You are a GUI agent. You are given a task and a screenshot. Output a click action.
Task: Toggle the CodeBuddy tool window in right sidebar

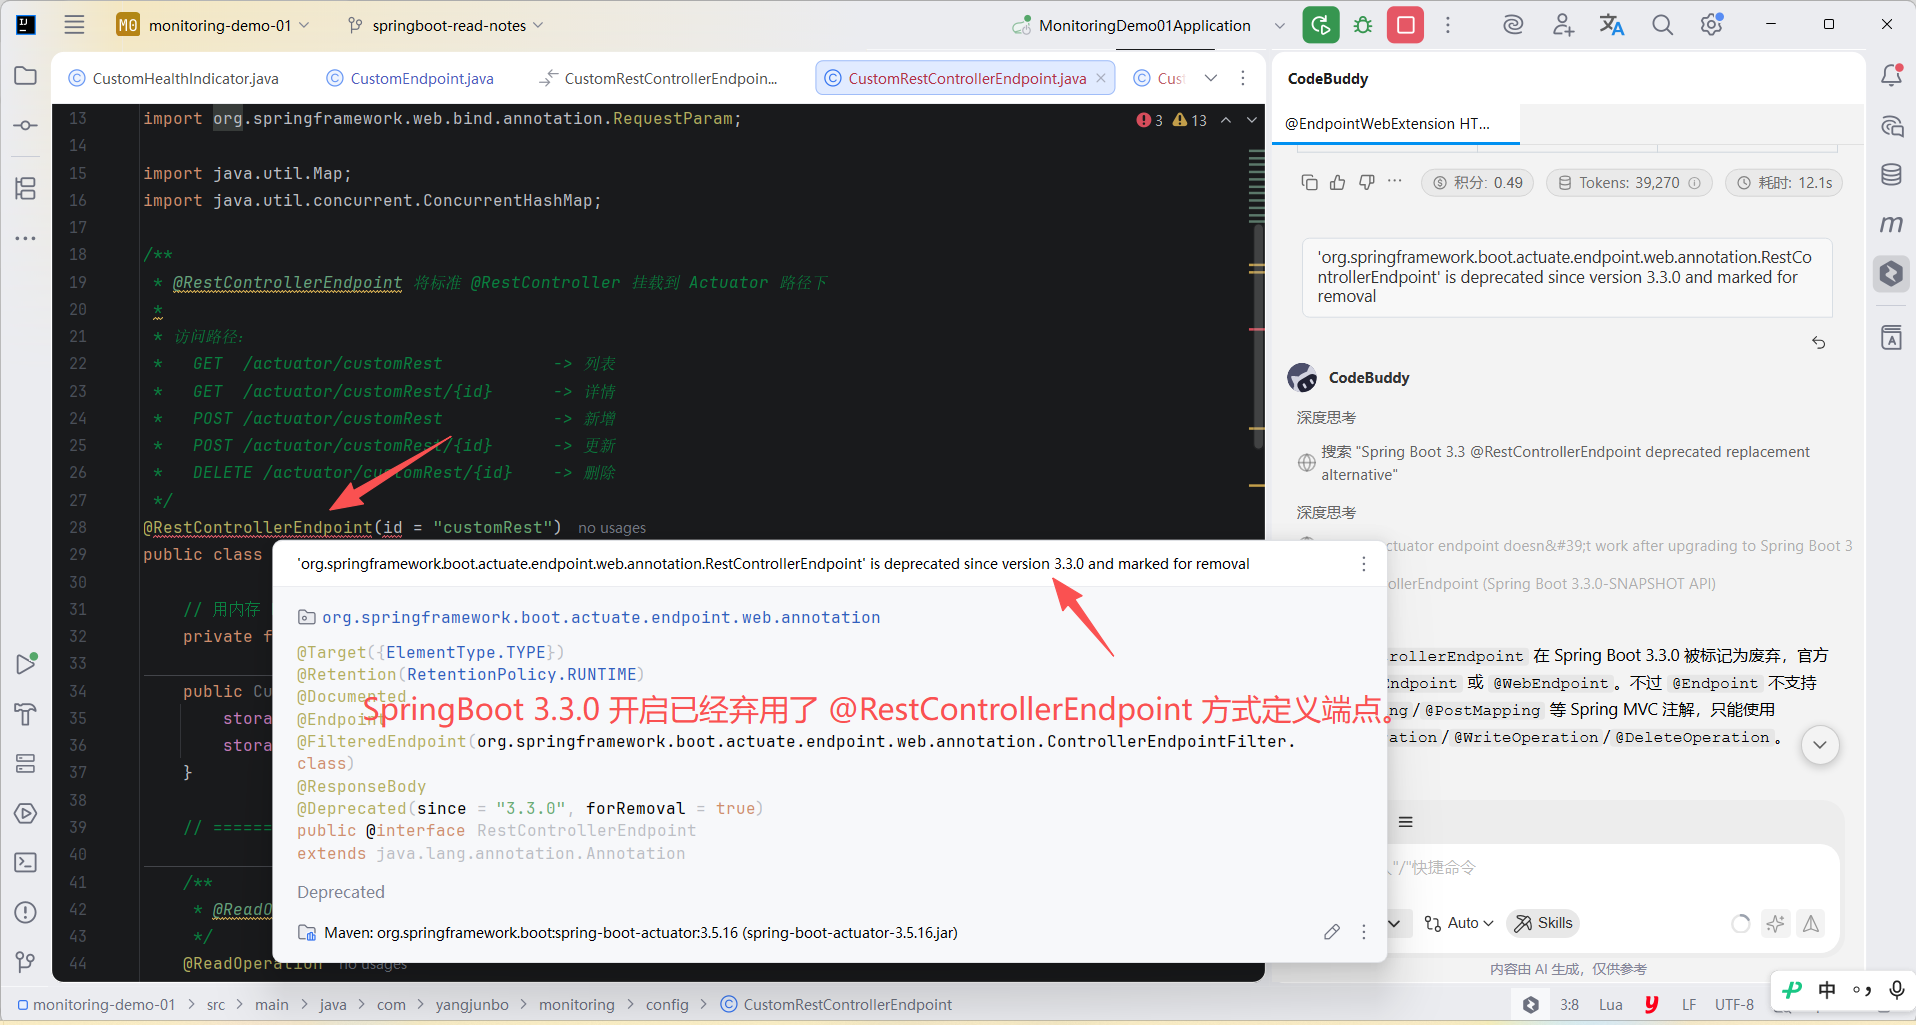pos(1891,273)
